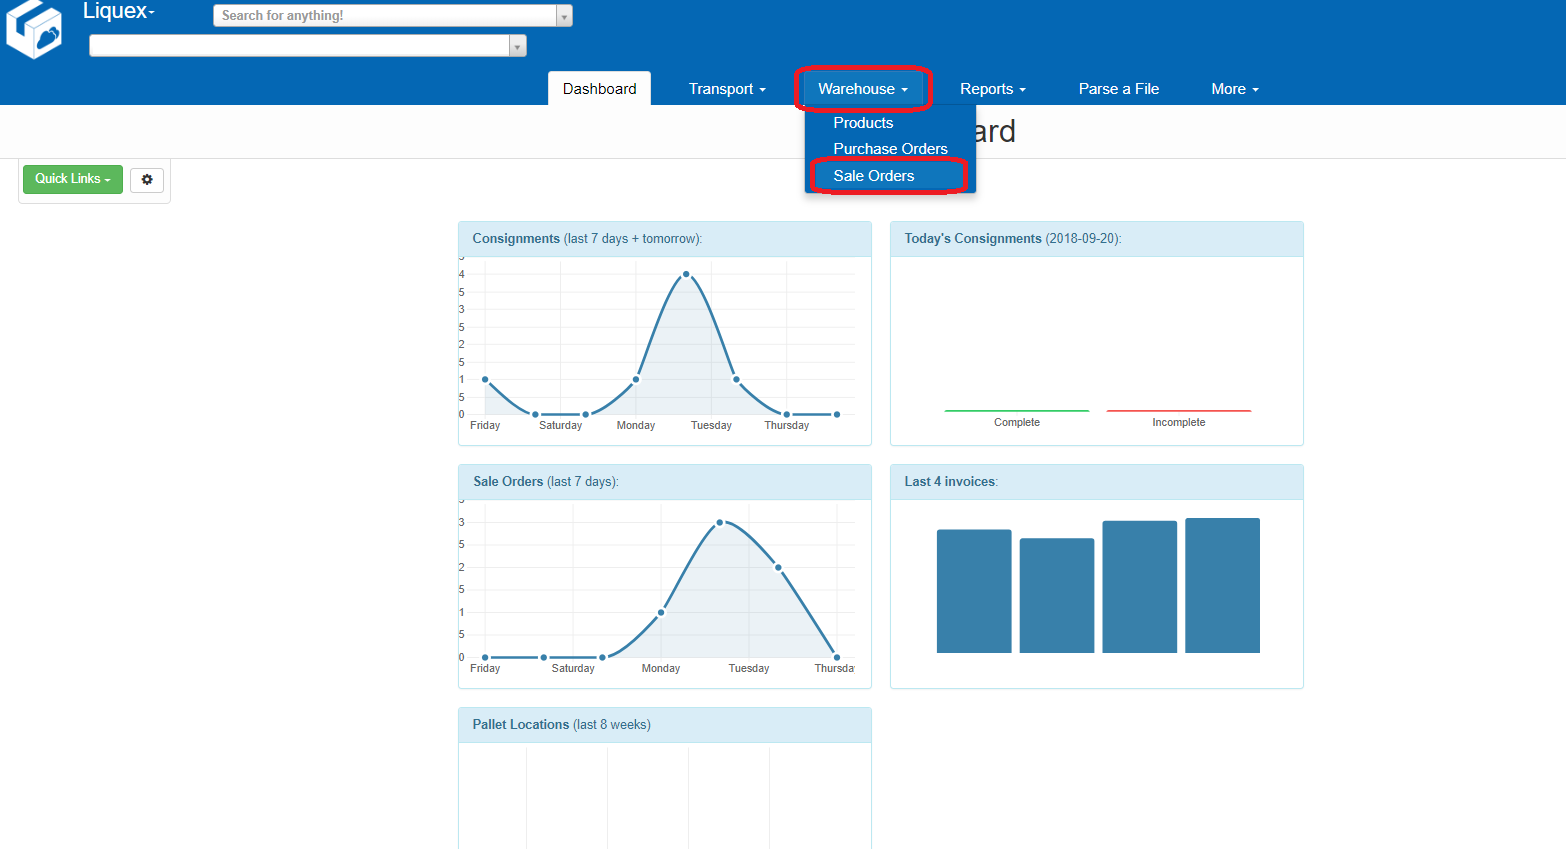Toggle the Complete legend in Today's Consignments
Image resolution: width=1566 pixels, height=849 pixels.
pyautogui.click(x=1016, y=422)
